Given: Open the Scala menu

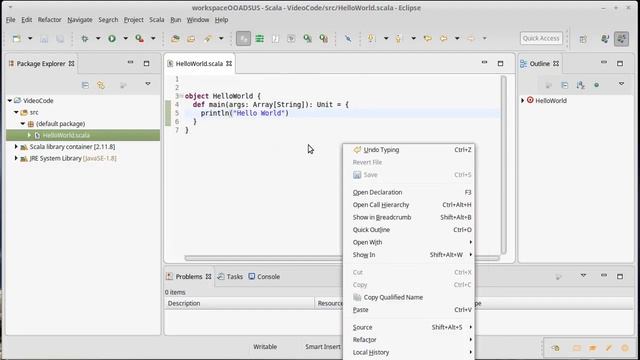Looking at the screenshot, I should (157, 20).
